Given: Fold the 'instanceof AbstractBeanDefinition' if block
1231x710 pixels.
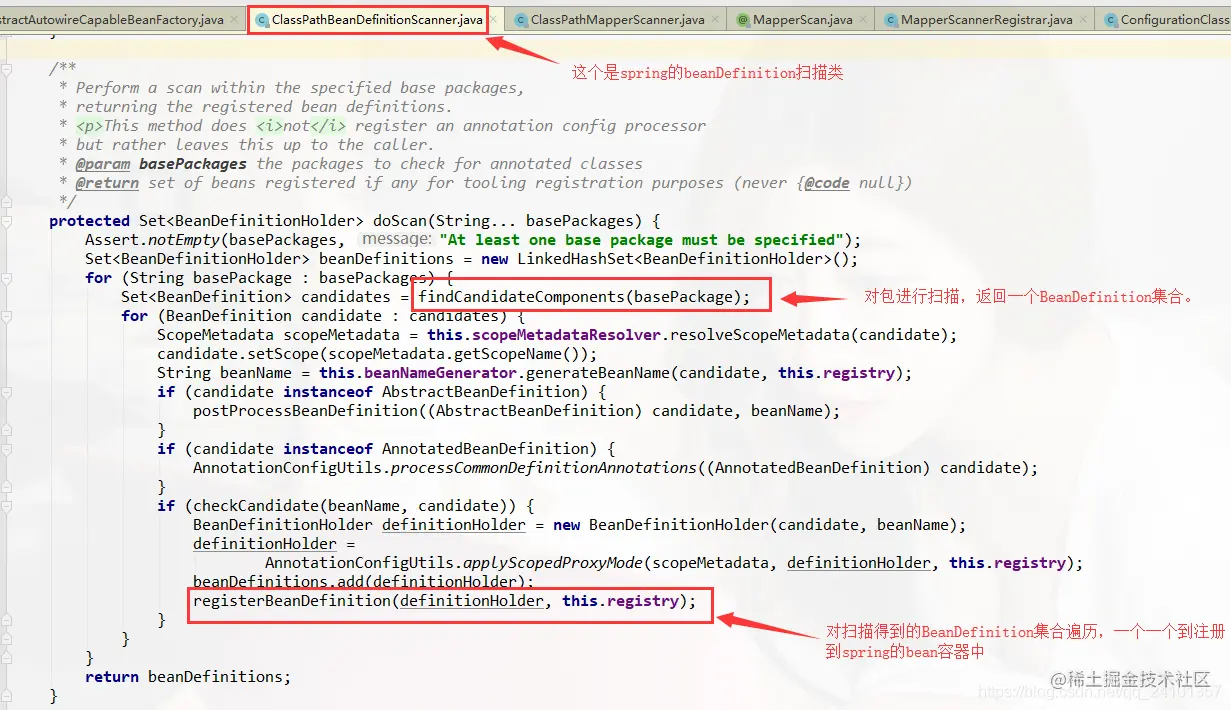Looking at the screenshot, I should point(8,392).
